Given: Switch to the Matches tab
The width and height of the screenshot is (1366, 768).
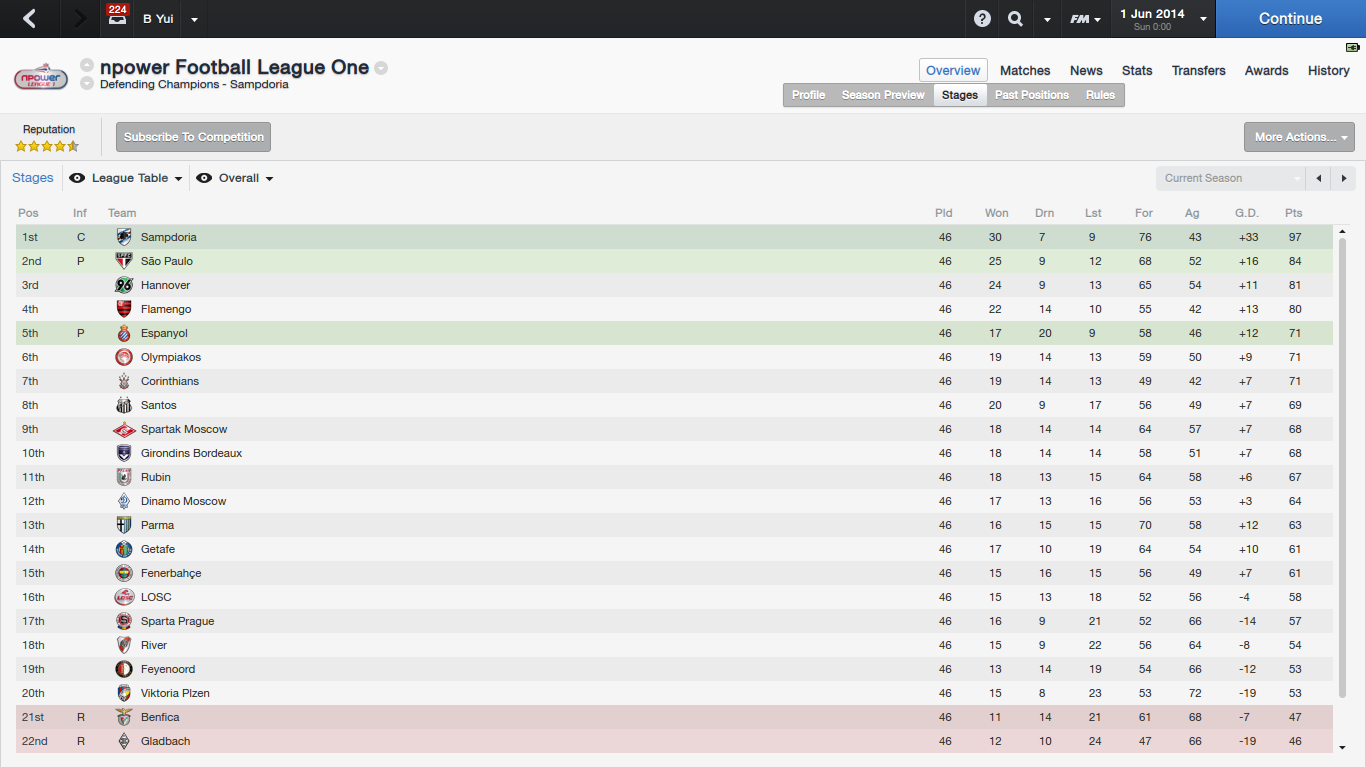Looking at the screenshot, I should pos(1025,70).
